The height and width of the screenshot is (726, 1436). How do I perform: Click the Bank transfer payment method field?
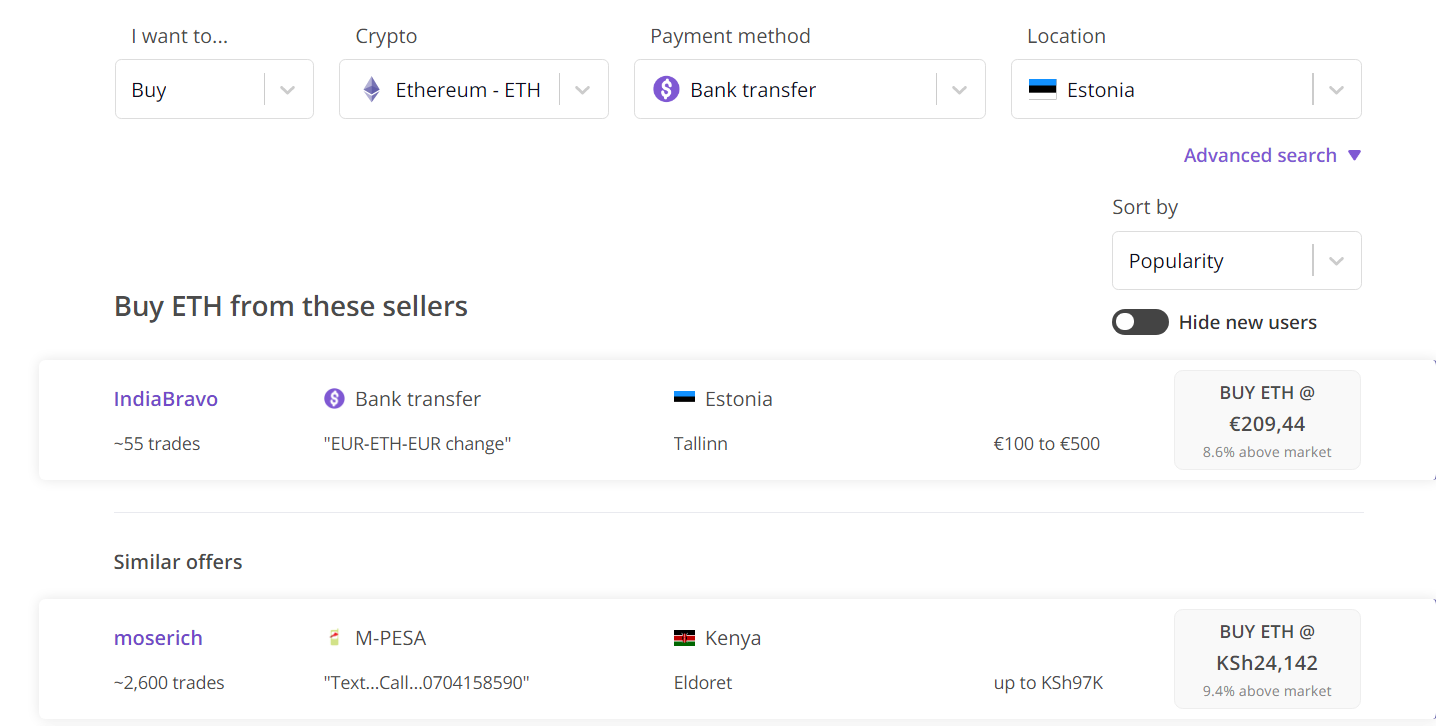click(x=790, y=90)
